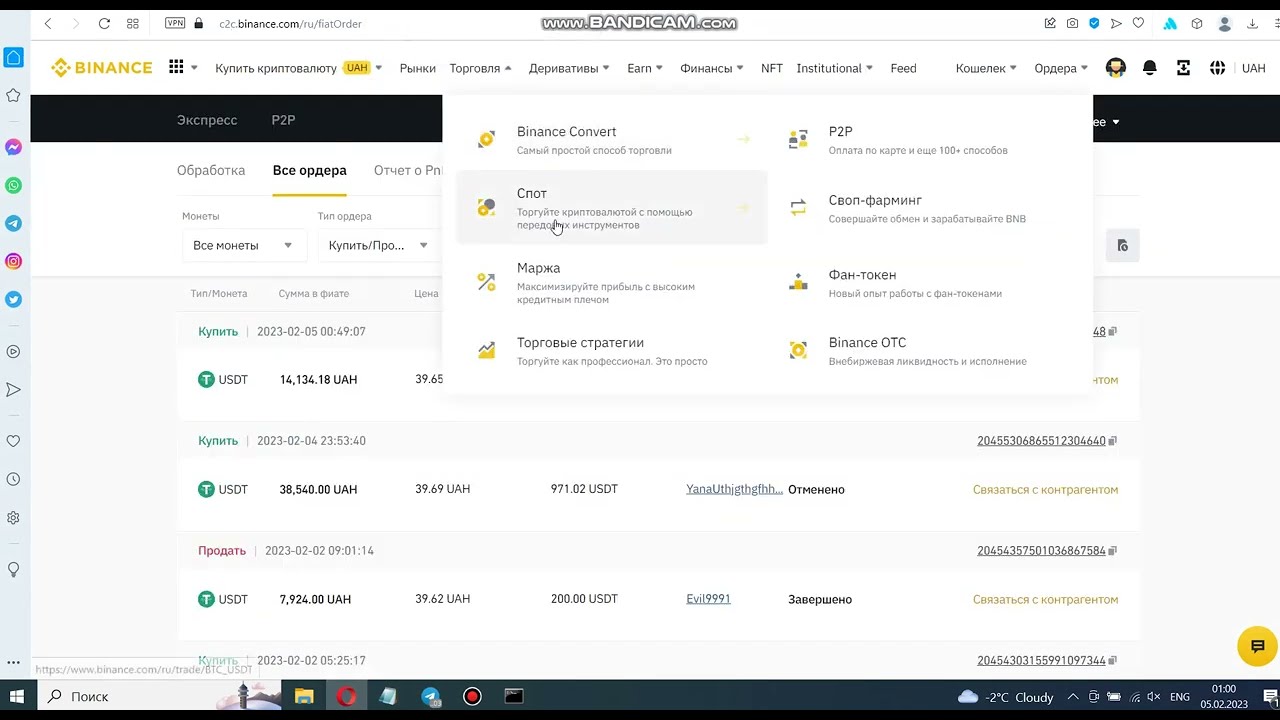
Task: Open the Купить/Про... order type filter
Action: 378,245
